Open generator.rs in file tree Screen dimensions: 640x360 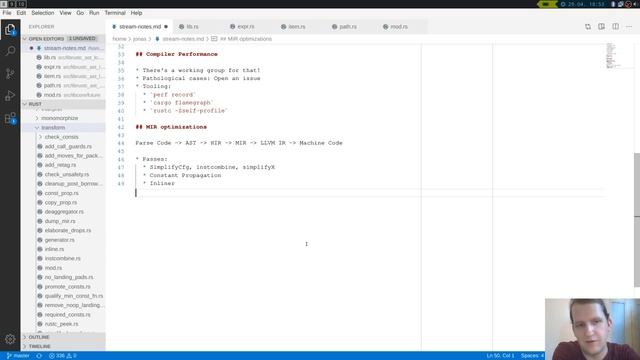coord(60,240)
